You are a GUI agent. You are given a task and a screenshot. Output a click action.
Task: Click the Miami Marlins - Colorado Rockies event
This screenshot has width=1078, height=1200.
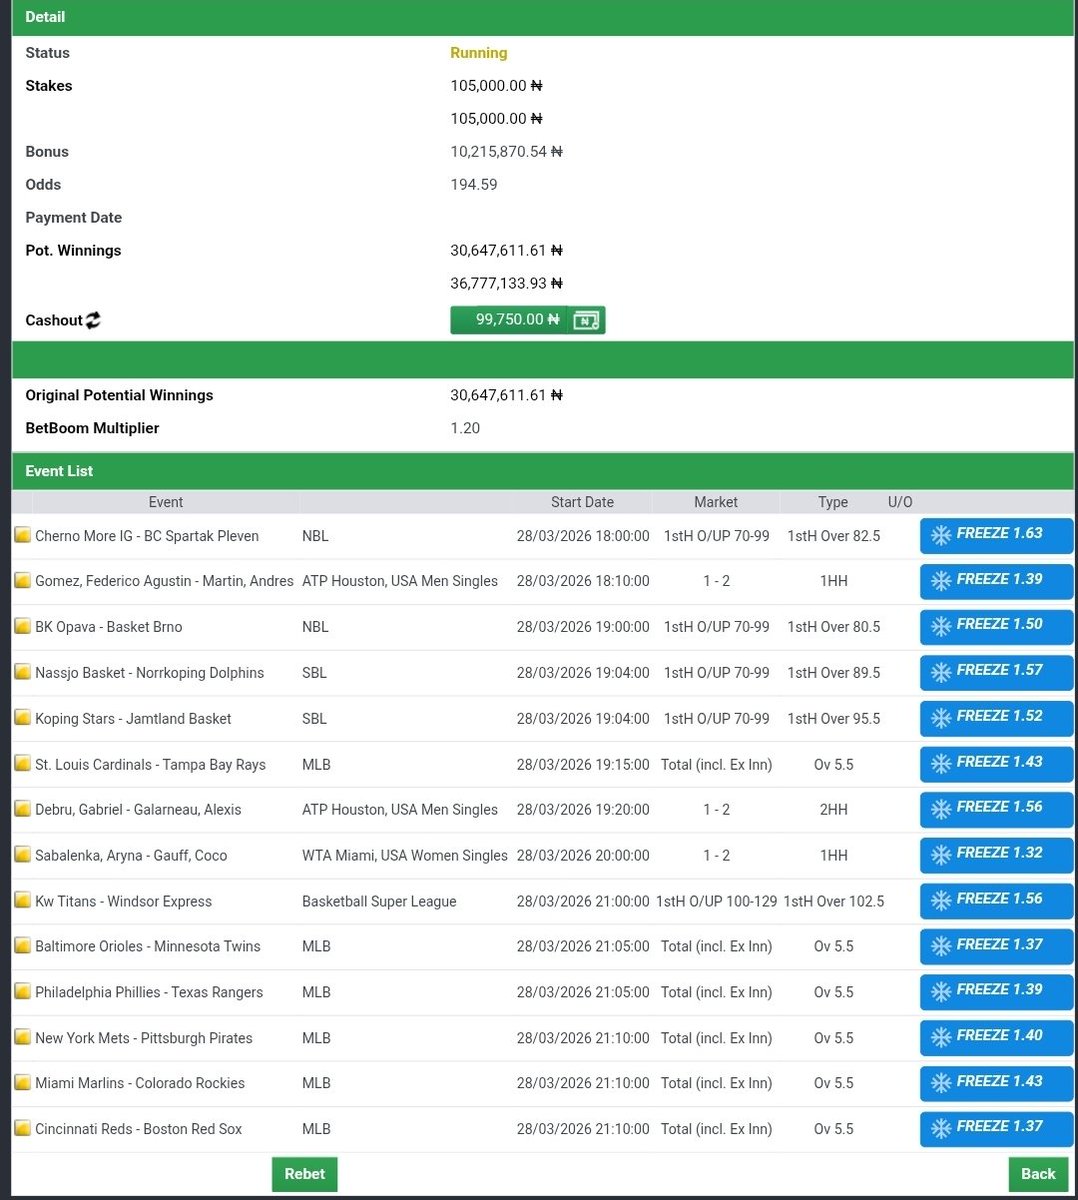point(140,1083)
